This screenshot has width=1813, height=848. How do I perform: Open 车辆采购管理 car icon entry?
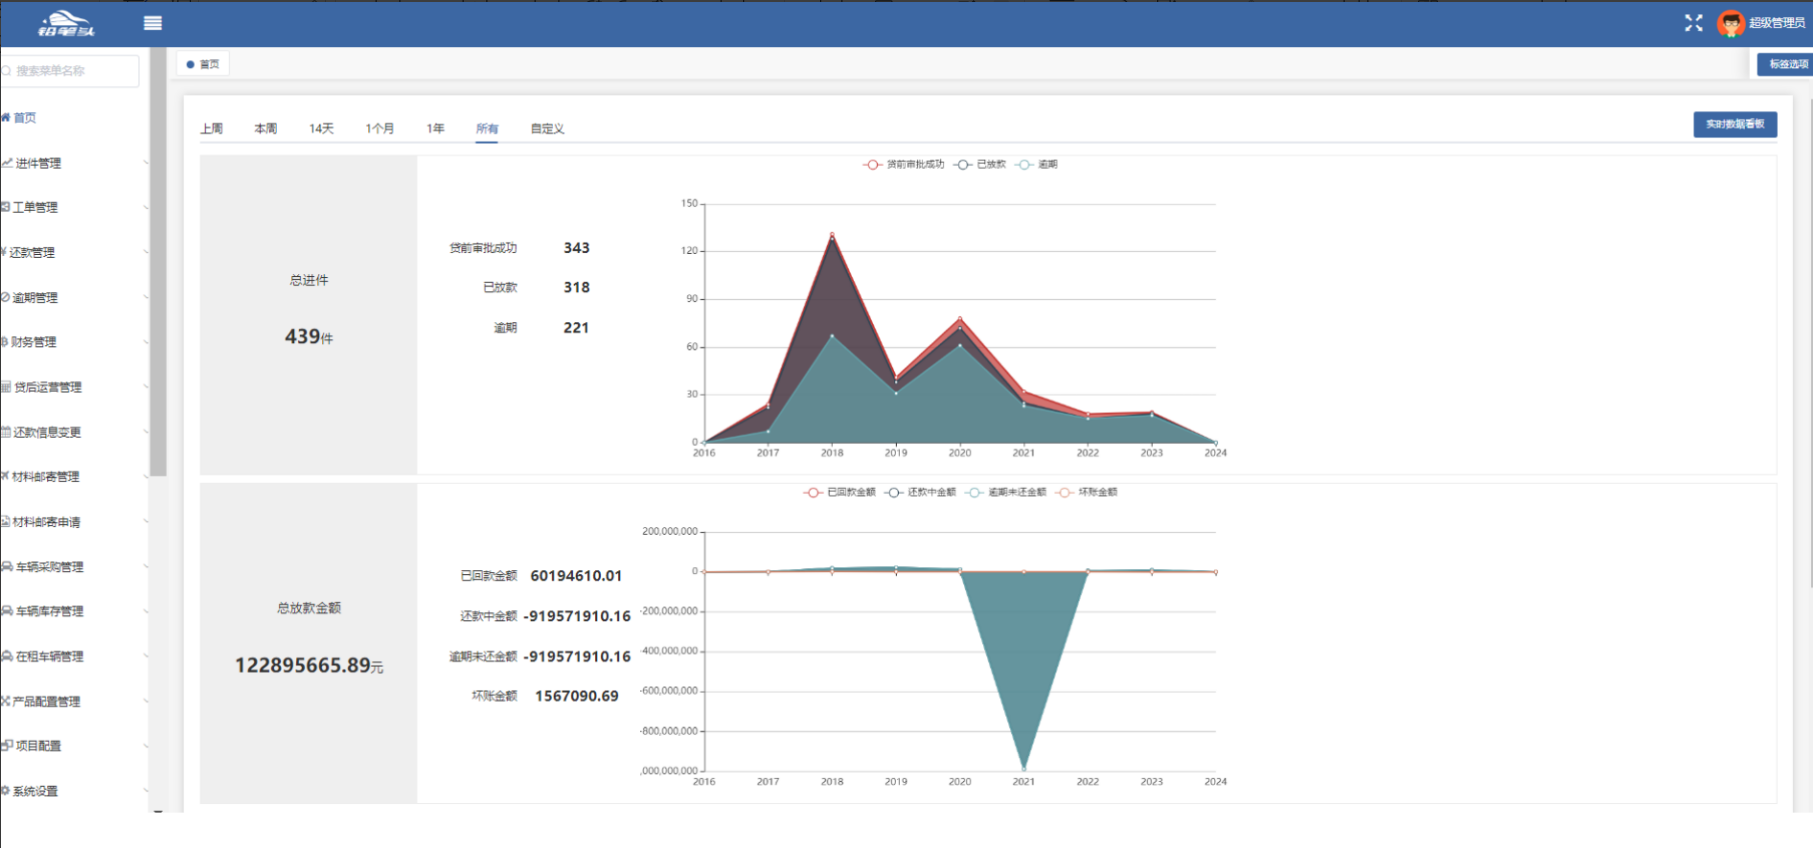[x=6, y=567]
